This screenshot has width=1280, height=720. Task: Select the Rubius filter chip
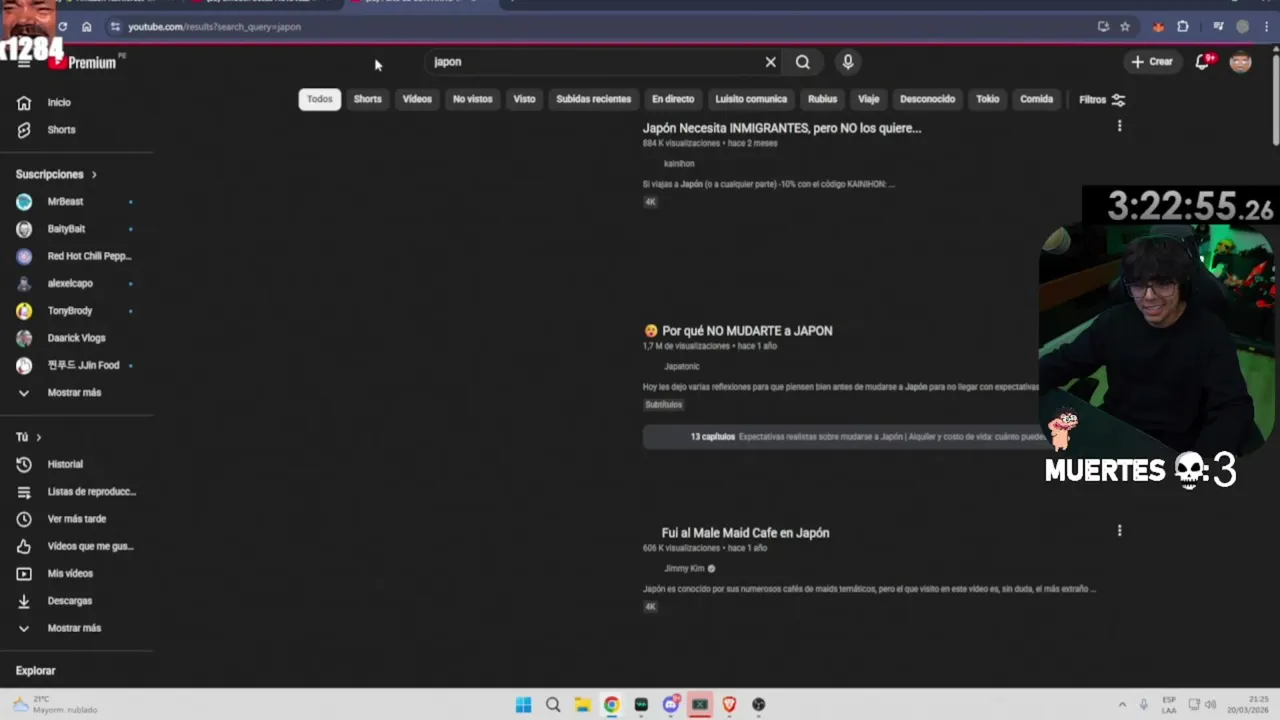coord(822,99)
